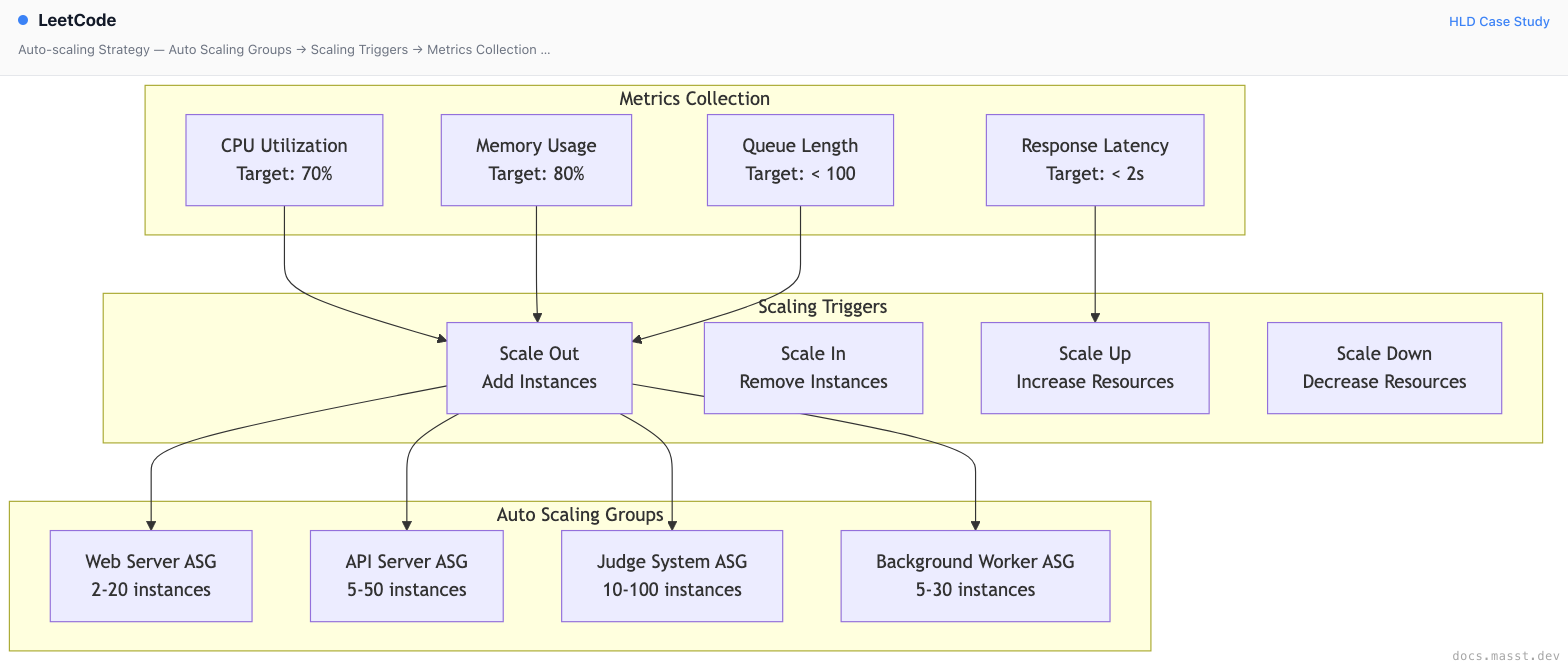1568x668 pixels.
Task: Open the HLD Case Study link
Action: point(1499,21)
